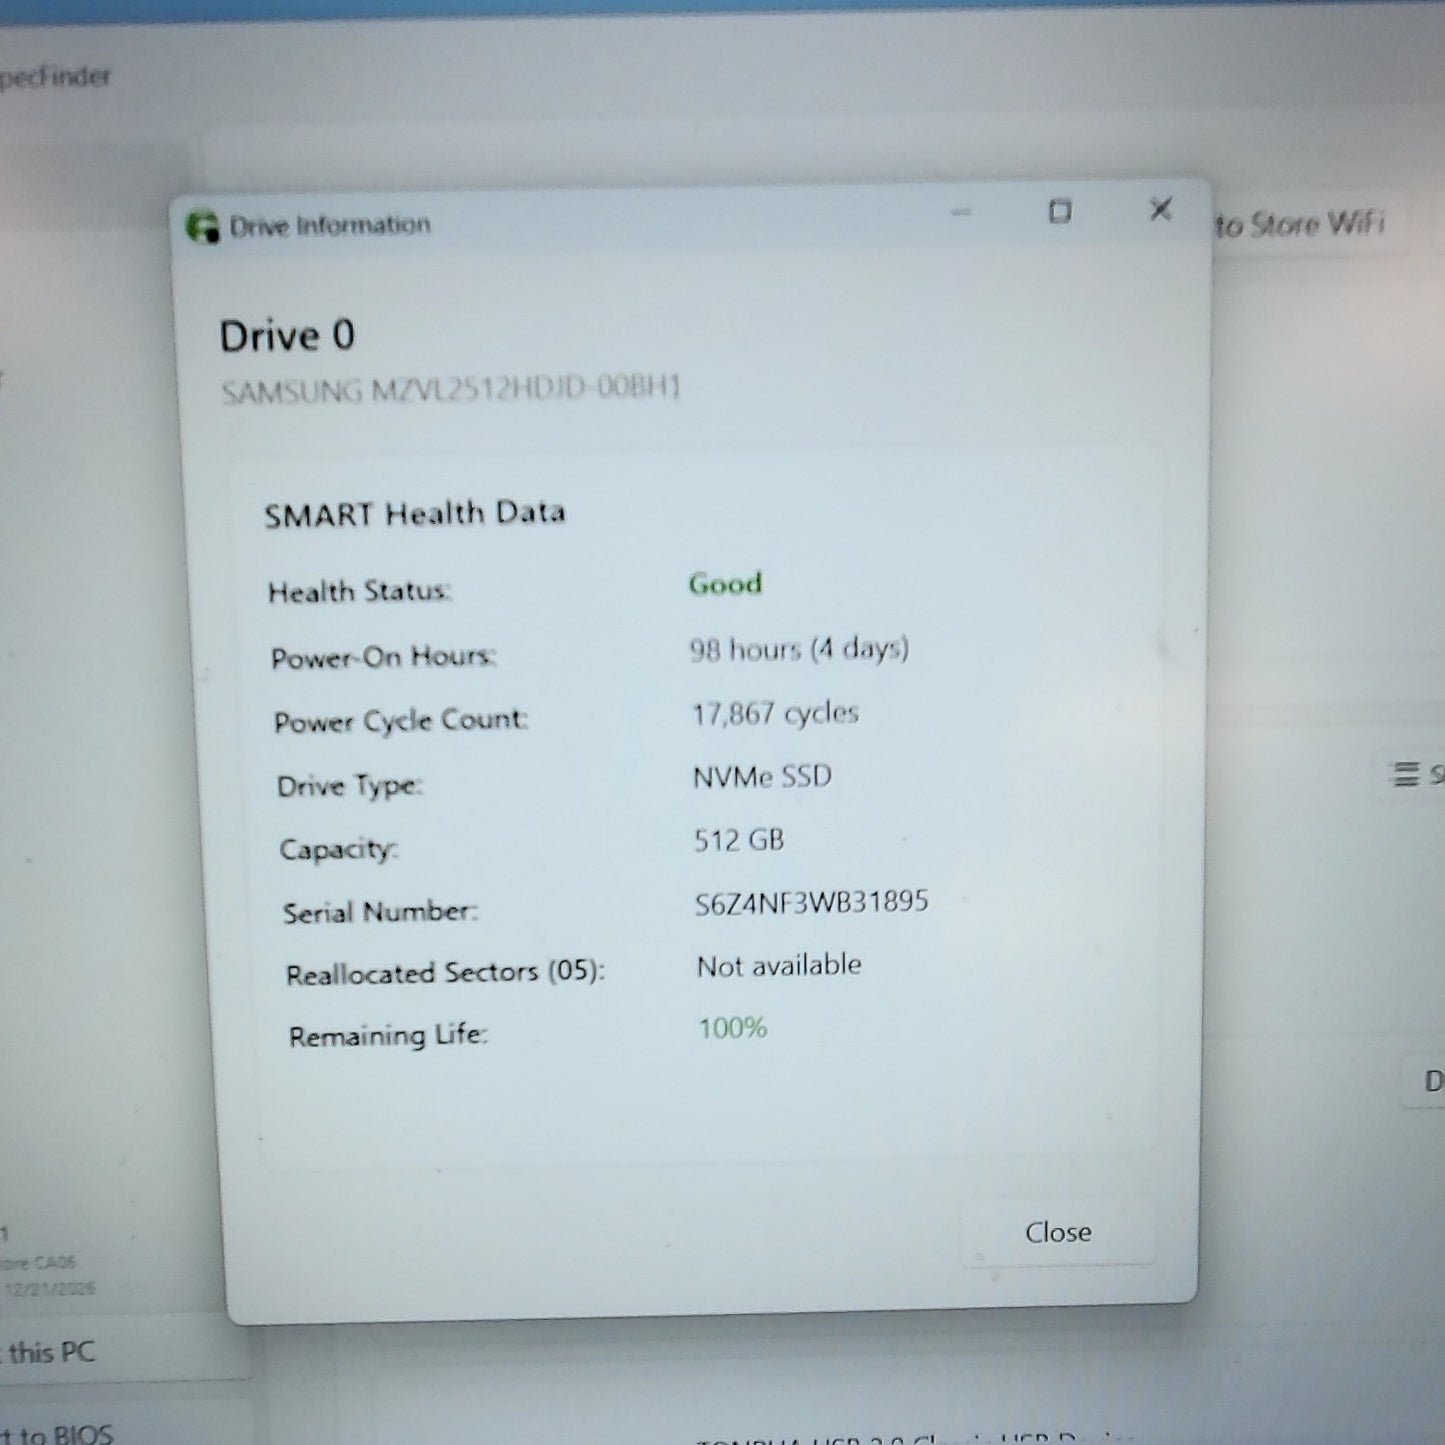The height and width of the screenshot is (1445, 1445).
Task: Click the list icon at right edge
Action: [1406, 774]
